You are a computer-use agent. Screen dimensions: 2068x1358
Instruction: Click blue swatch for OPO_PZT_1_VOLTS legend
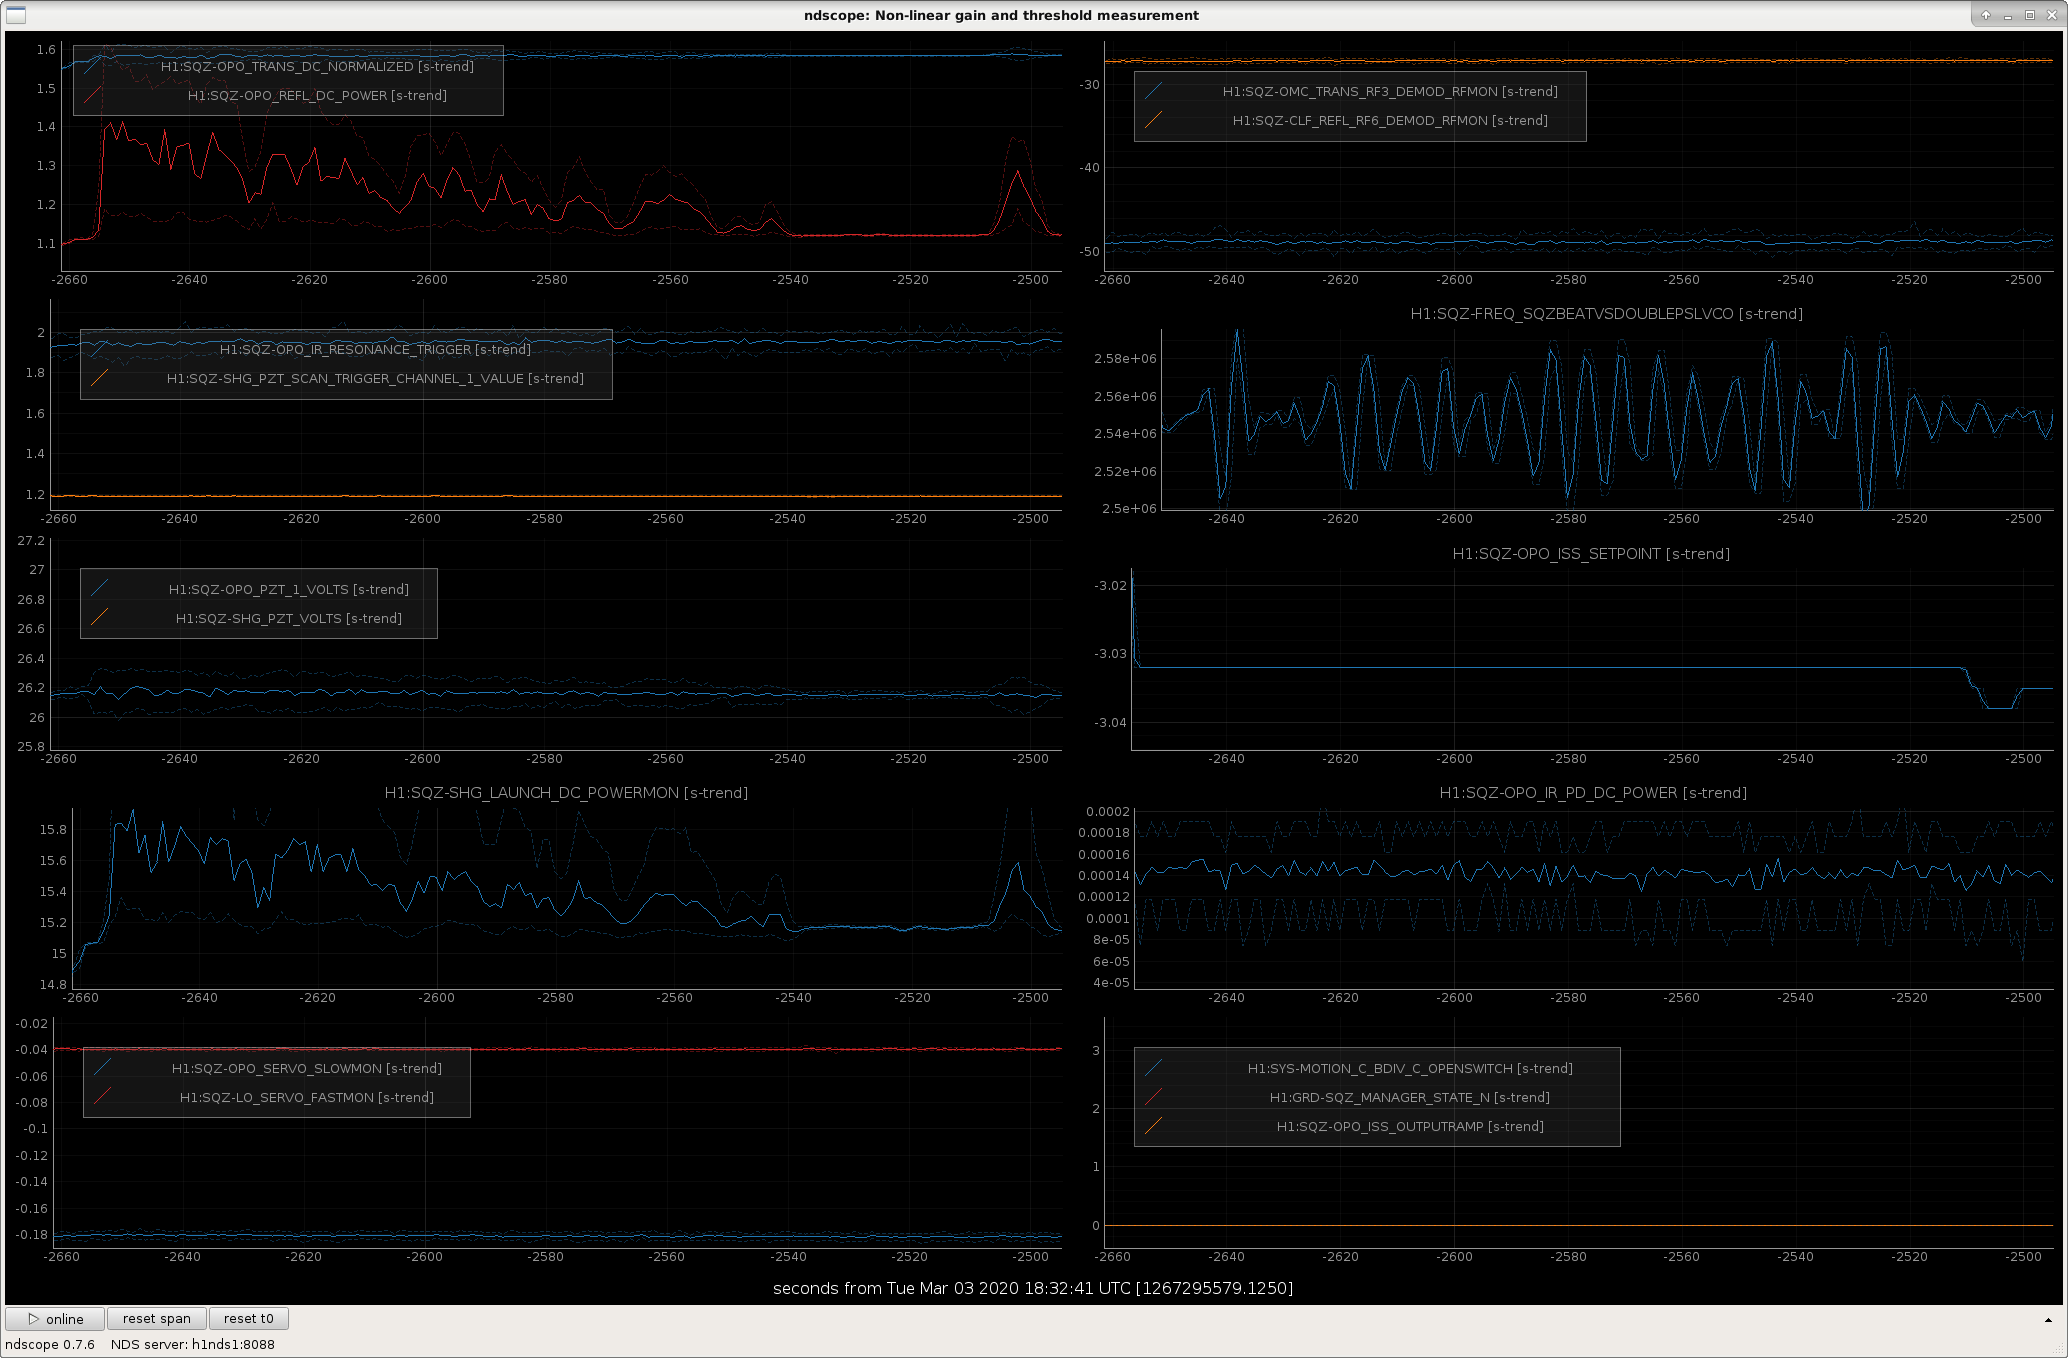(x=99, y=589)
